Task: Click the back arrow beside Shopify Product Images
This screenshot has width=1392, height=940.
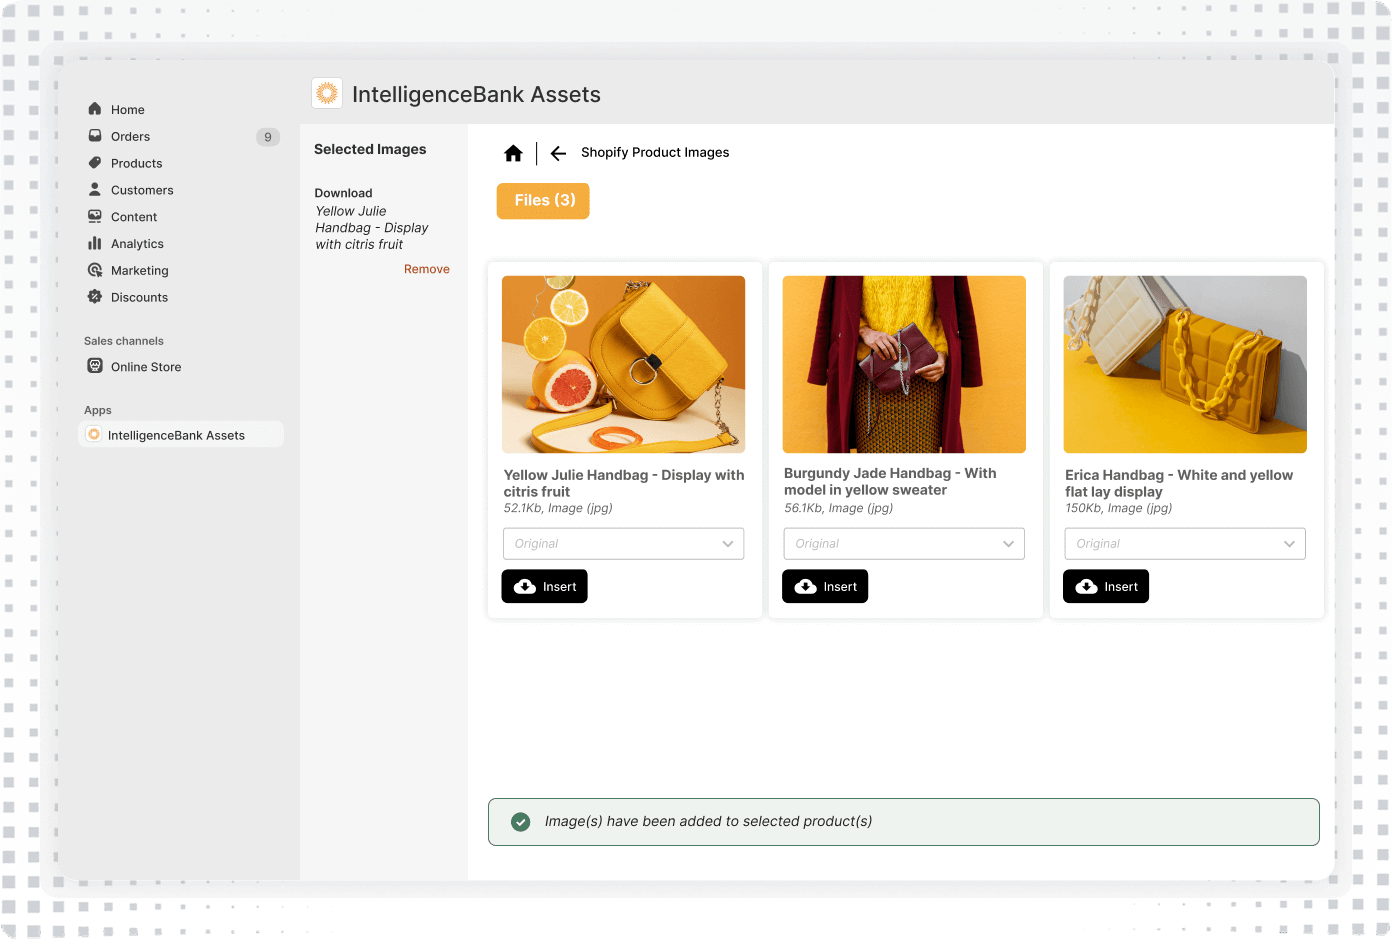Action: (x=558, y=153)
